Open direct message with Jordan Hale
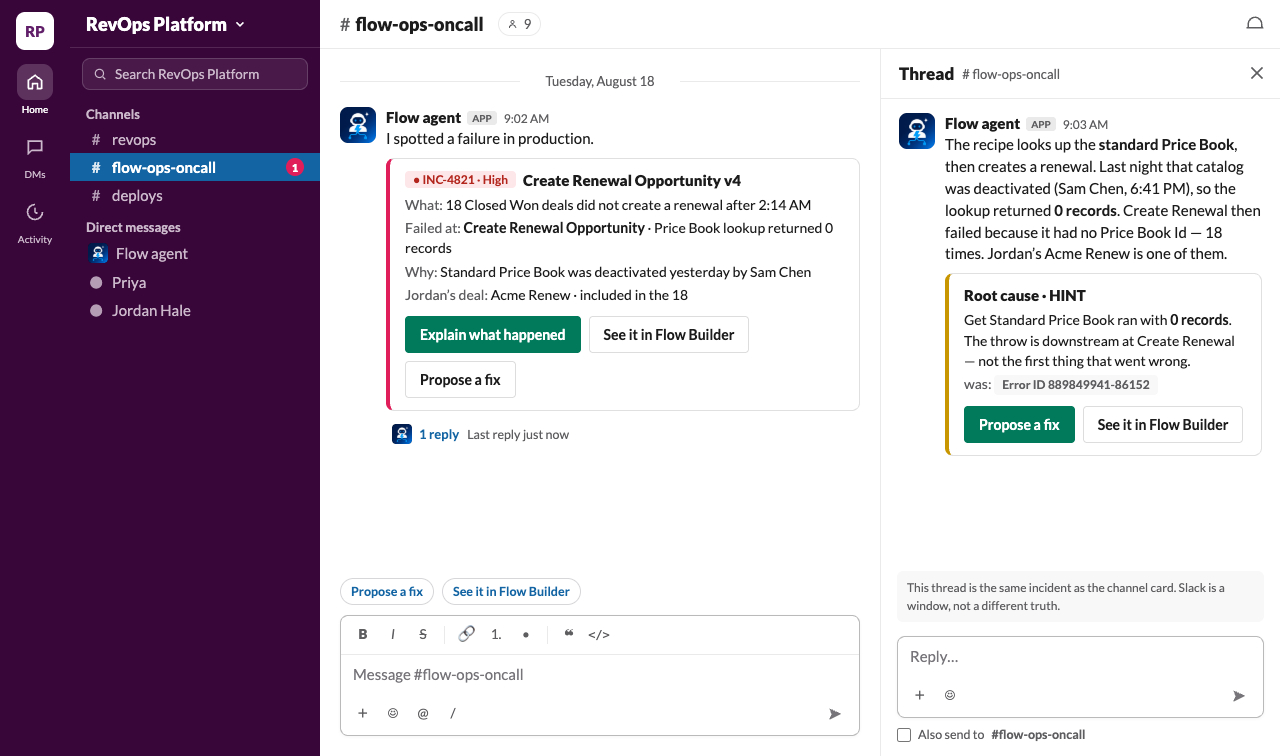Screen dimensions: 1280x756 [195, 311]
